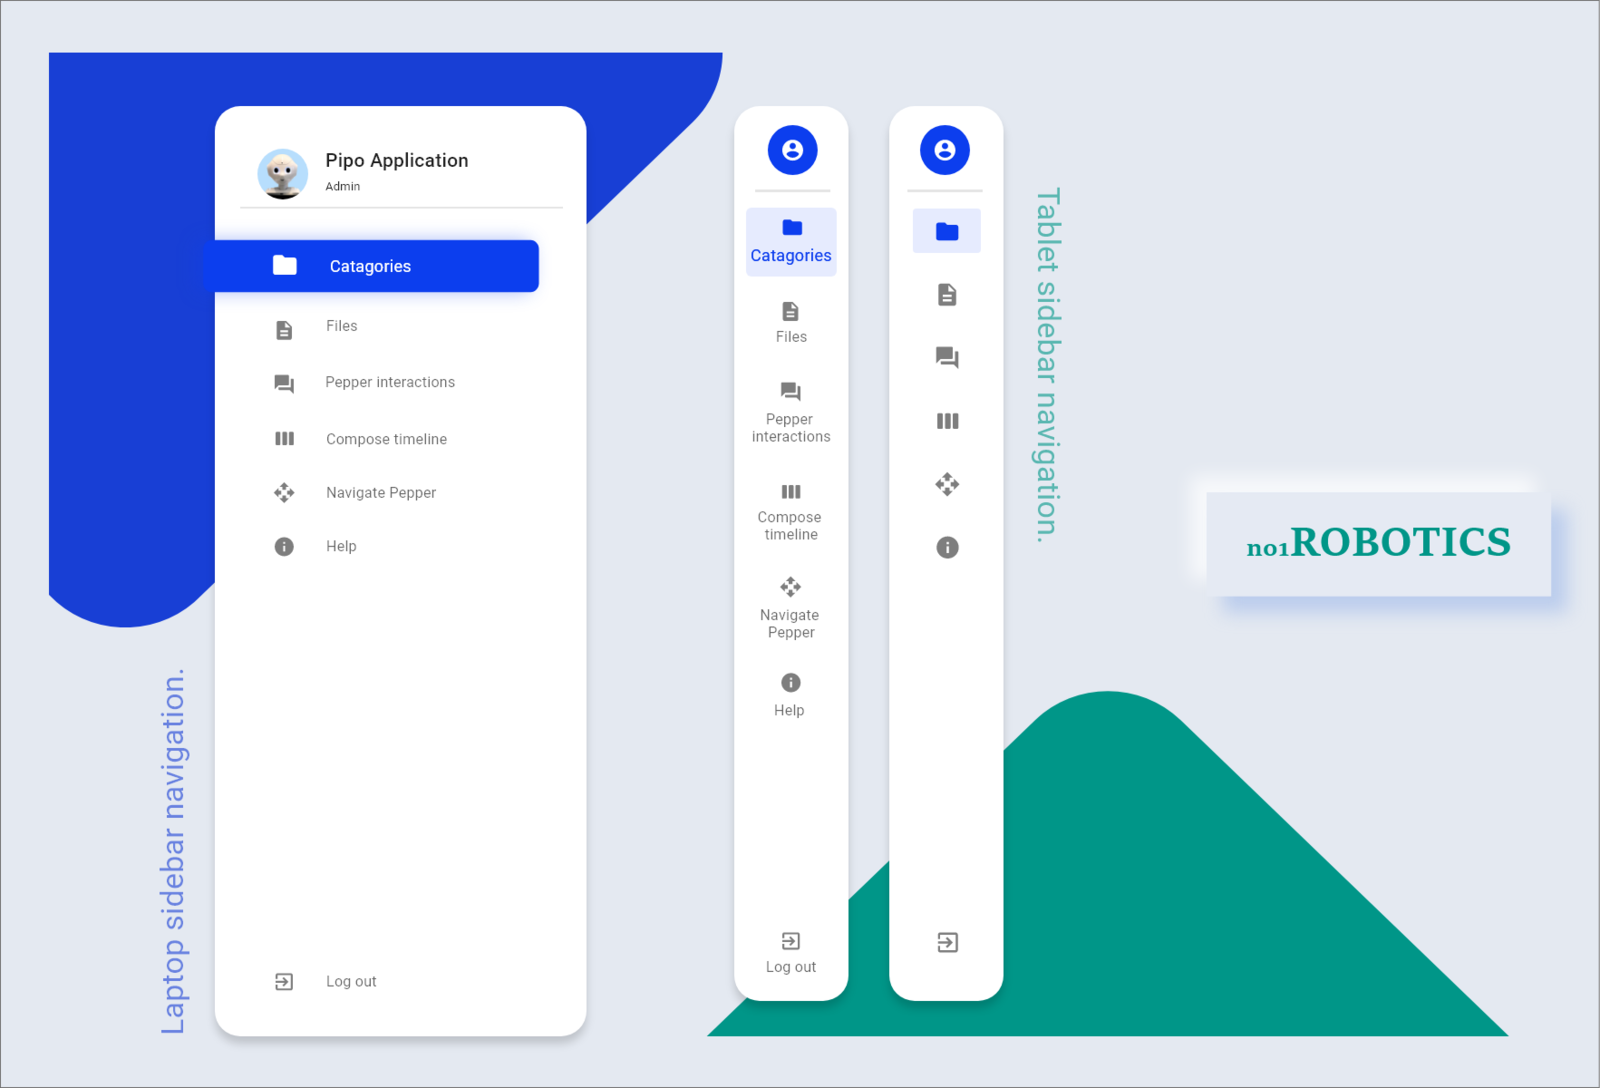The width and height of the screenshot is (1600, 1088).
Task: Click the Pipo Application profile avatar
Action: 283,172
